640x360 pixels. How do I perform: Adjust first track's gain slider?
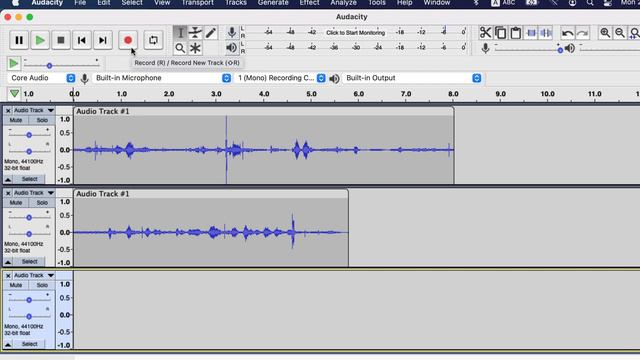(x=29, y=135)
